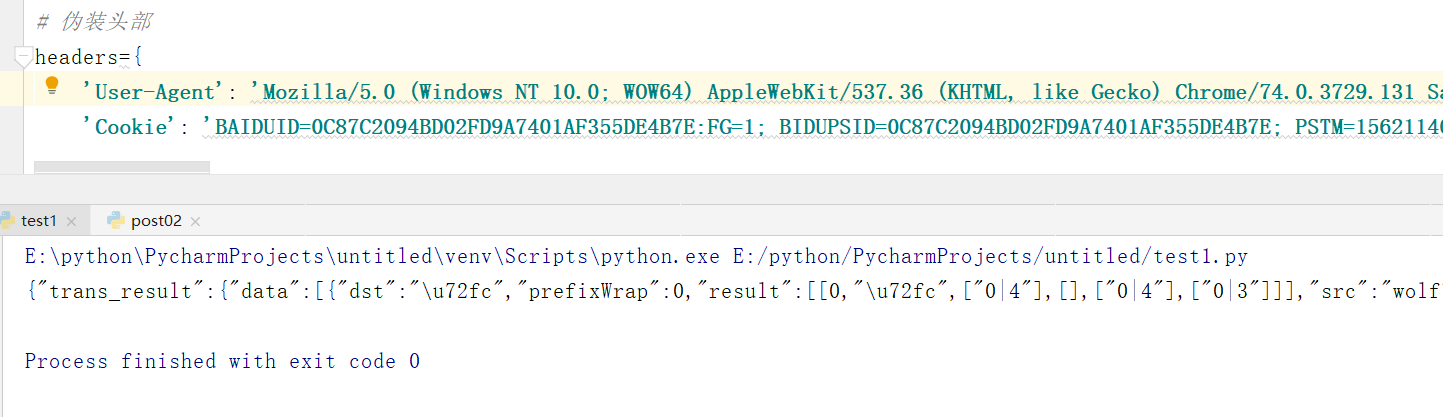Click the Mozilla/5.0 user agent value
Viewport: 1443px width, 417px height.
click(845, 92)
